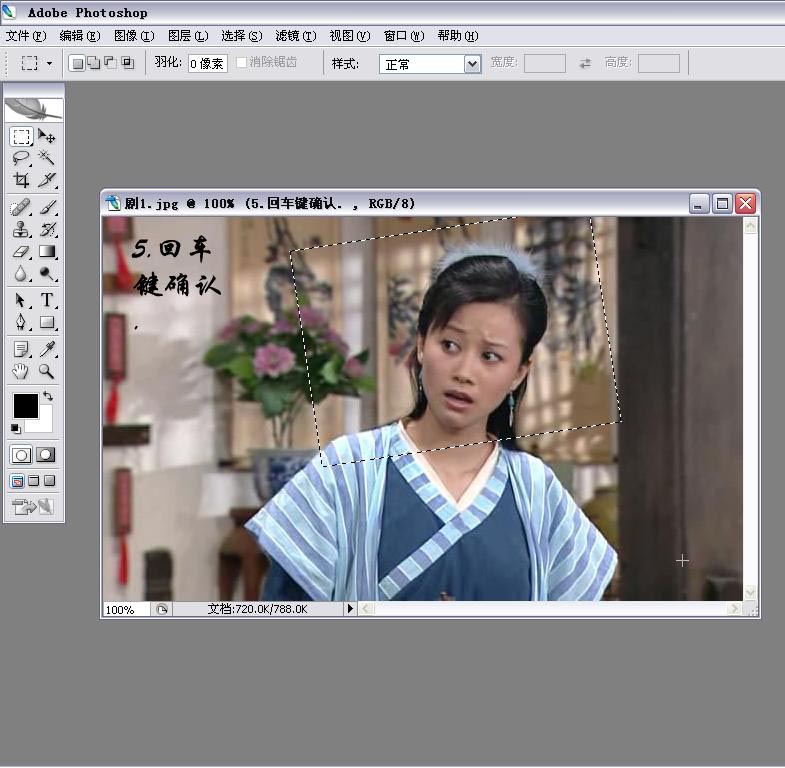785x768 pixels.
Task: Click the swap width and height icon
Action: click(585, 64)
